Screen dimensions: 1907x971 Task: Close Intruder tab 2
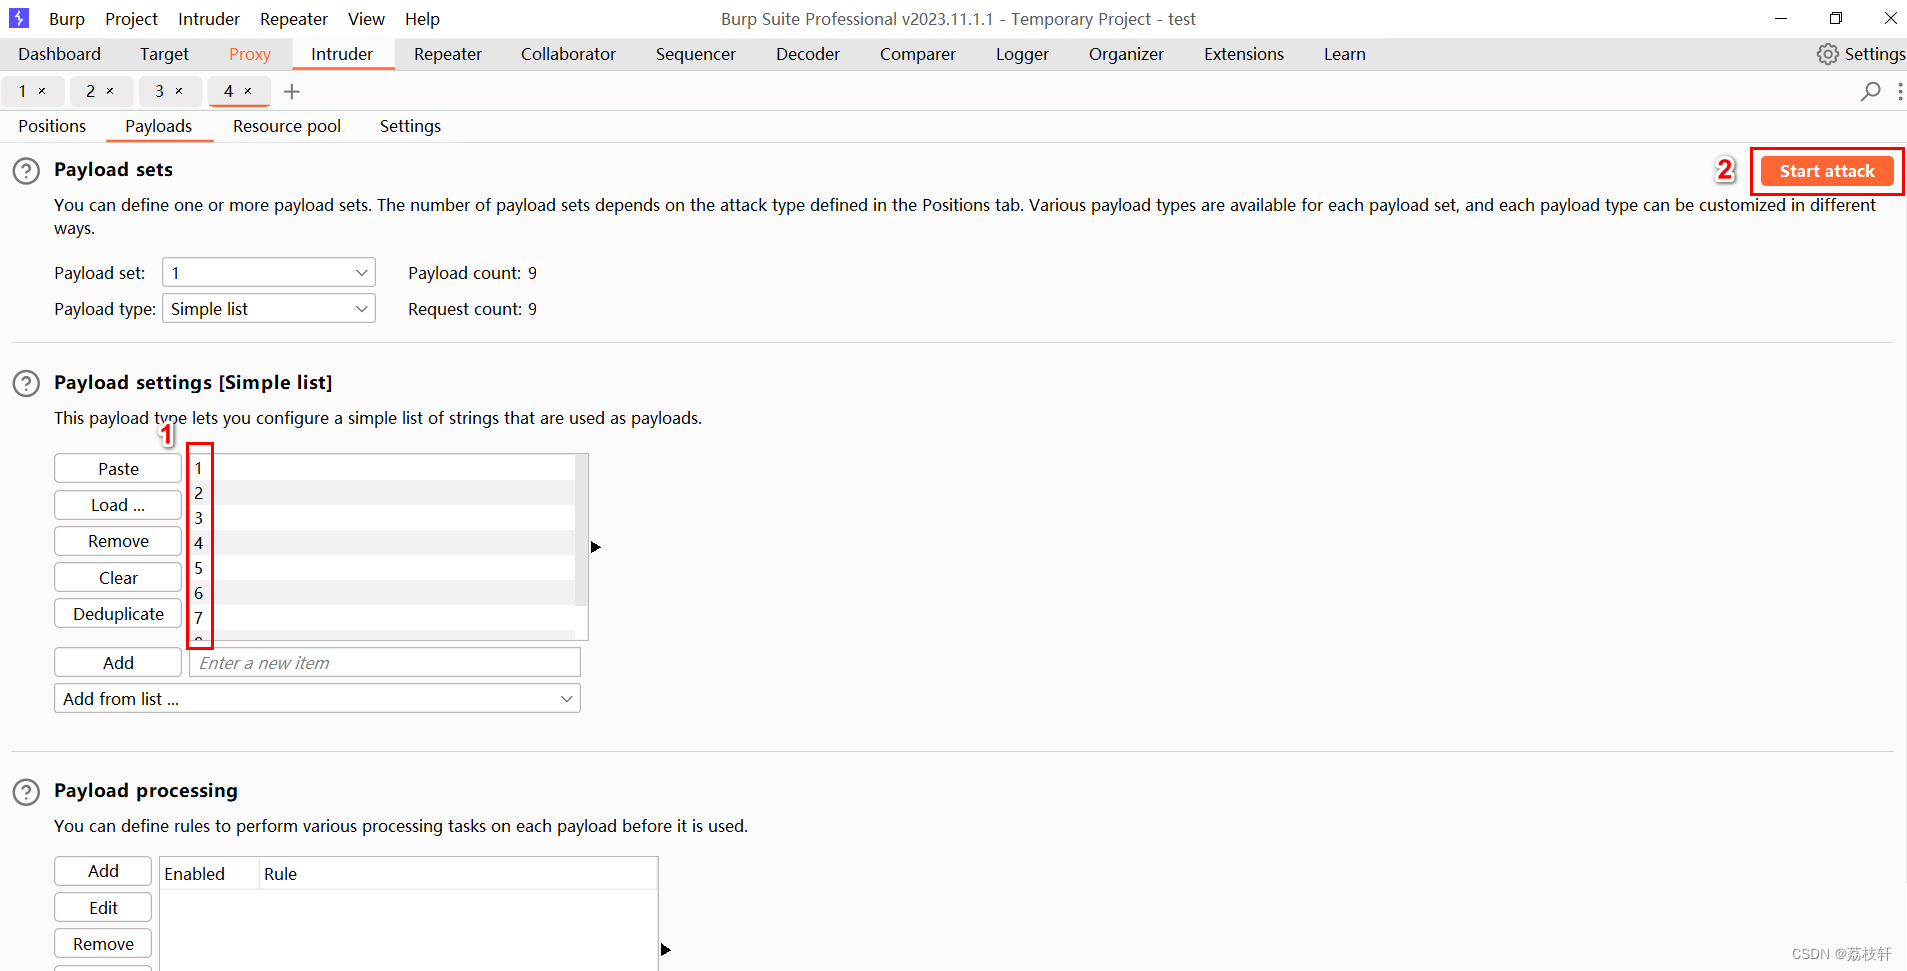(110, 91)
